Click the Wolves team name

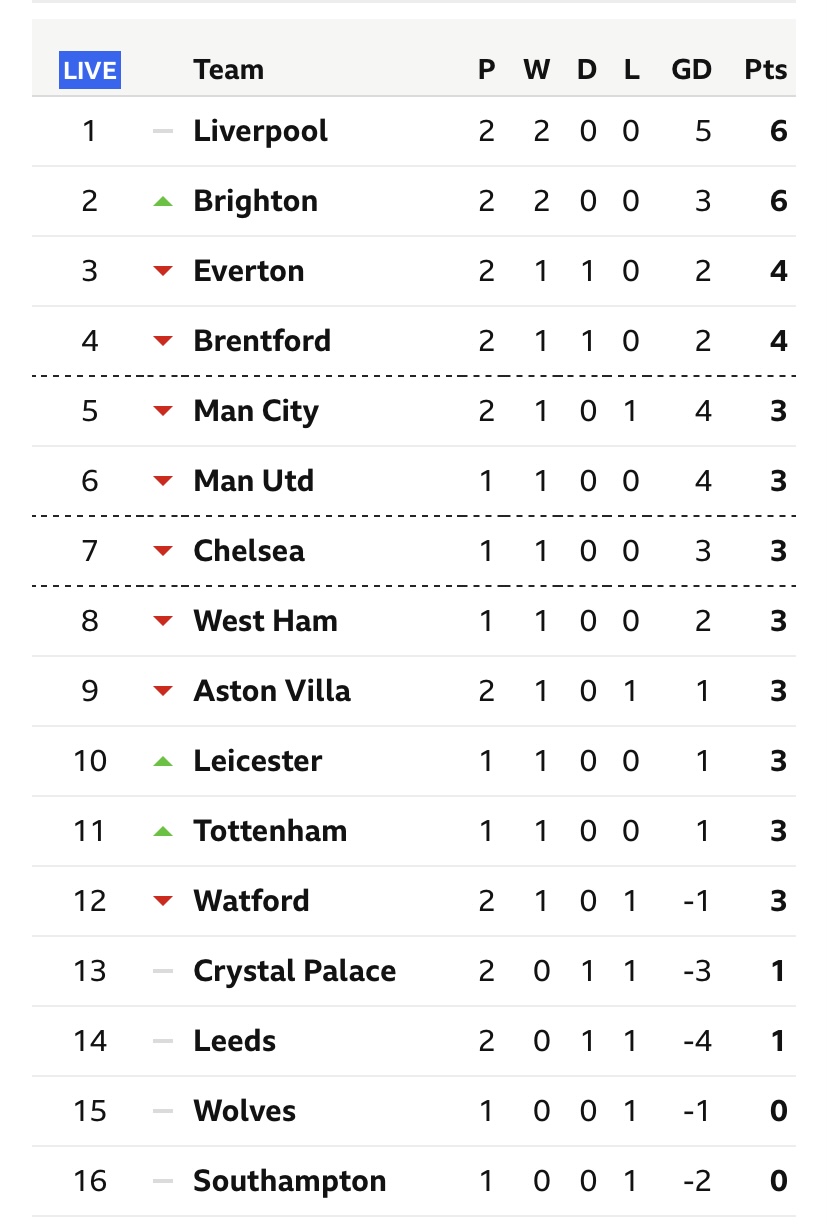(245, 1111)
